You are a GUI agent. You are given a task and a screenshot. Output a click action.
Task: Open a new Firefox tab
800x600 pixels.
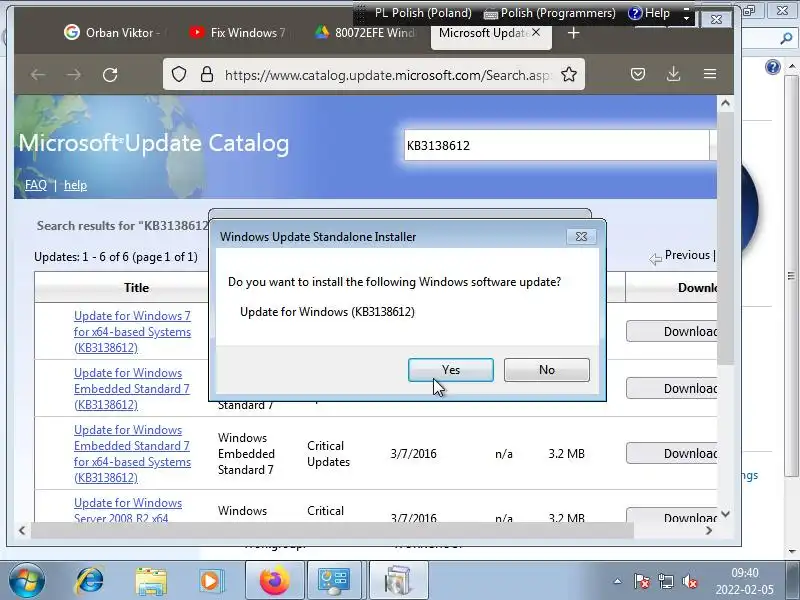[x=573, y=33]
